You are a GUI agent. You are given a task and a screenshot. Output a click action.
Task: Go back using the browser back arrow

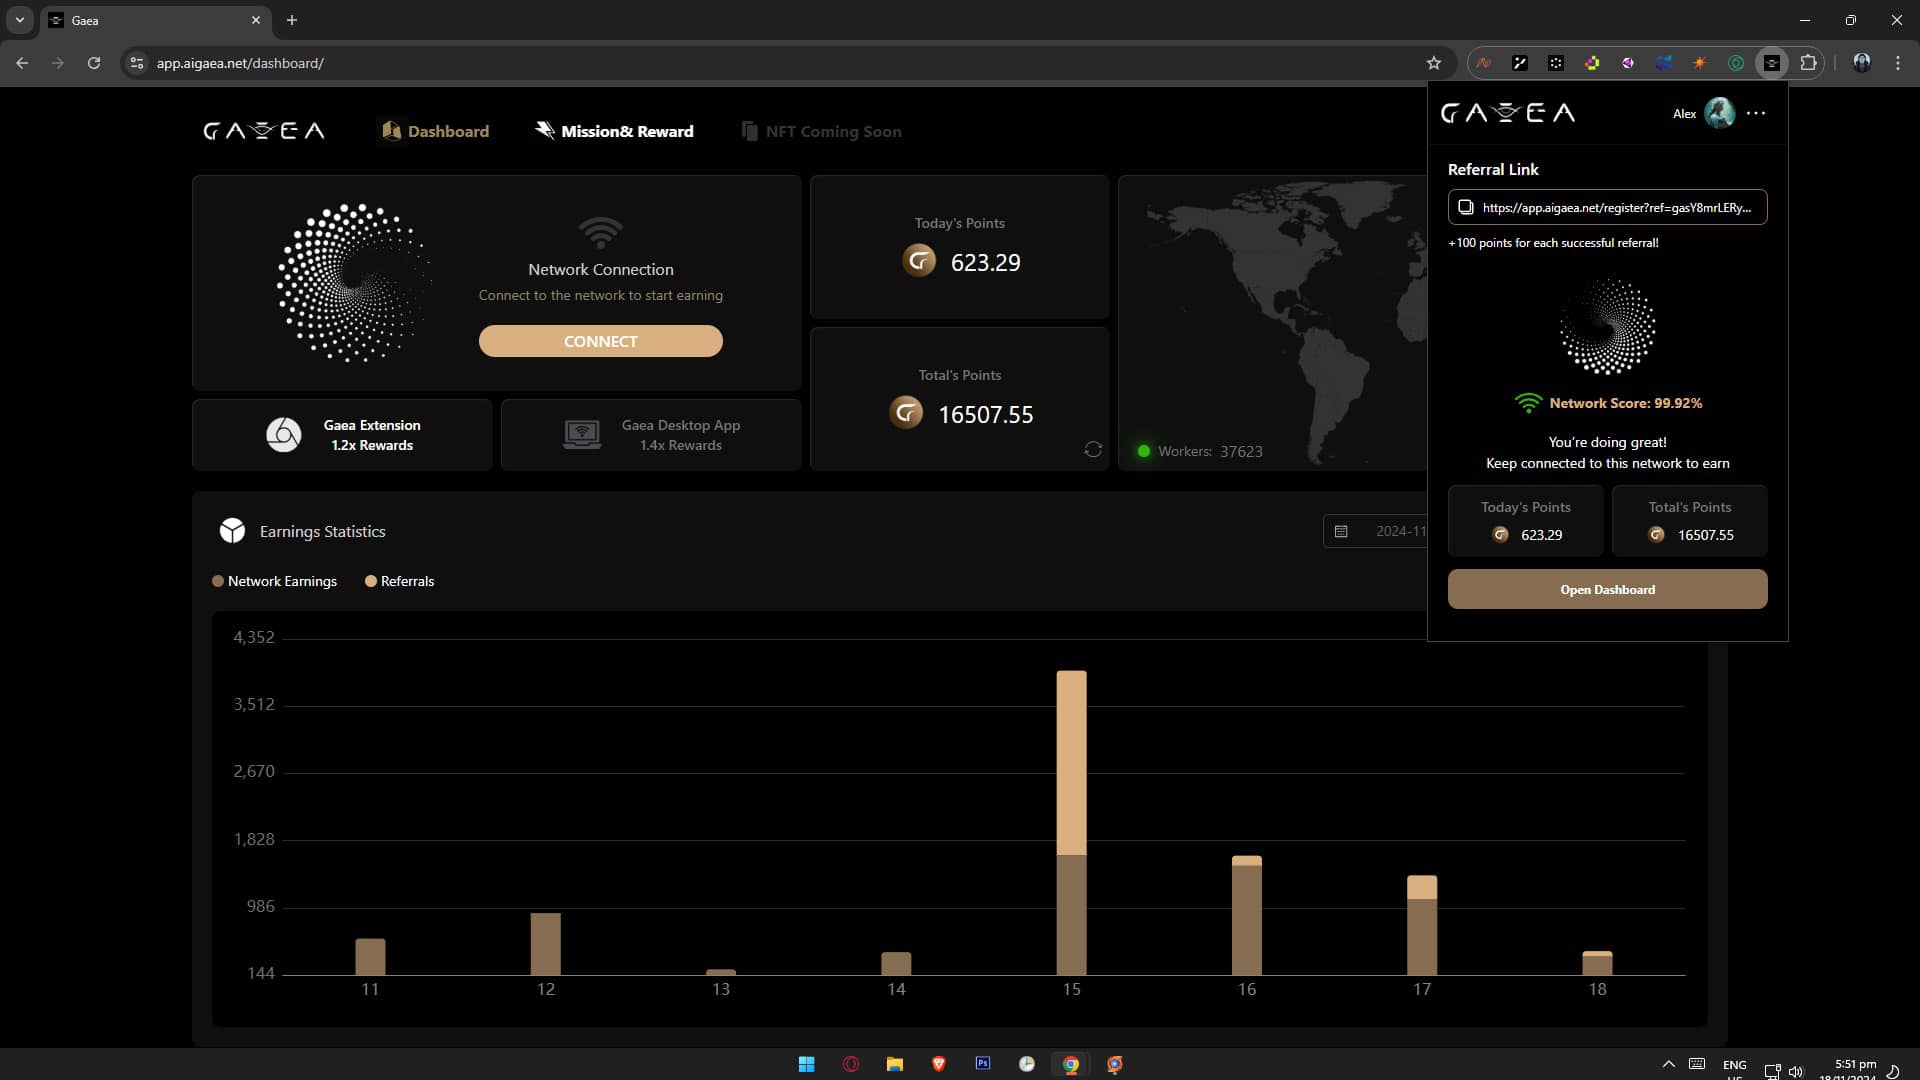[x=22, y=63]
